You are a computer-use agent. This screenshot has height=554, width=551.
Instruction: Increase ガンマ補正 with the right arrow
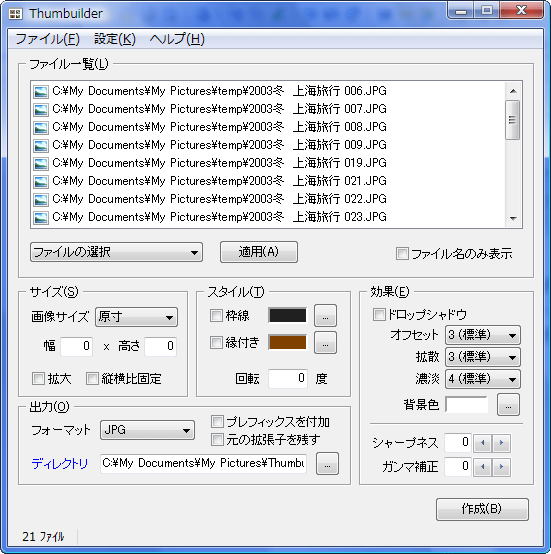501,467
